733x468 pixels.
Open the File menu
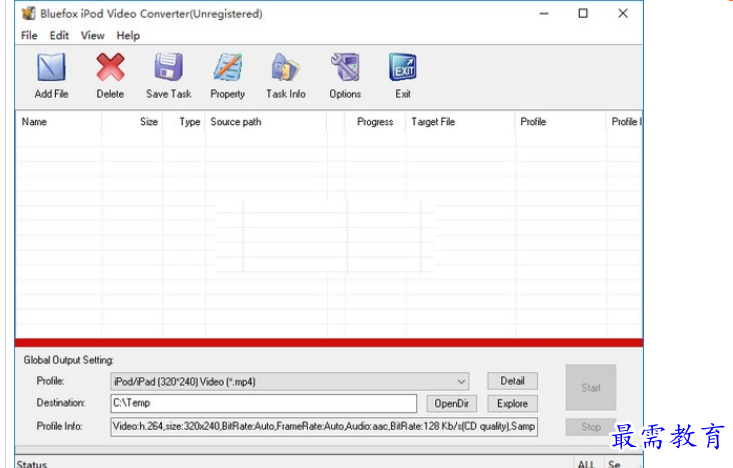(x=29, y=36)
